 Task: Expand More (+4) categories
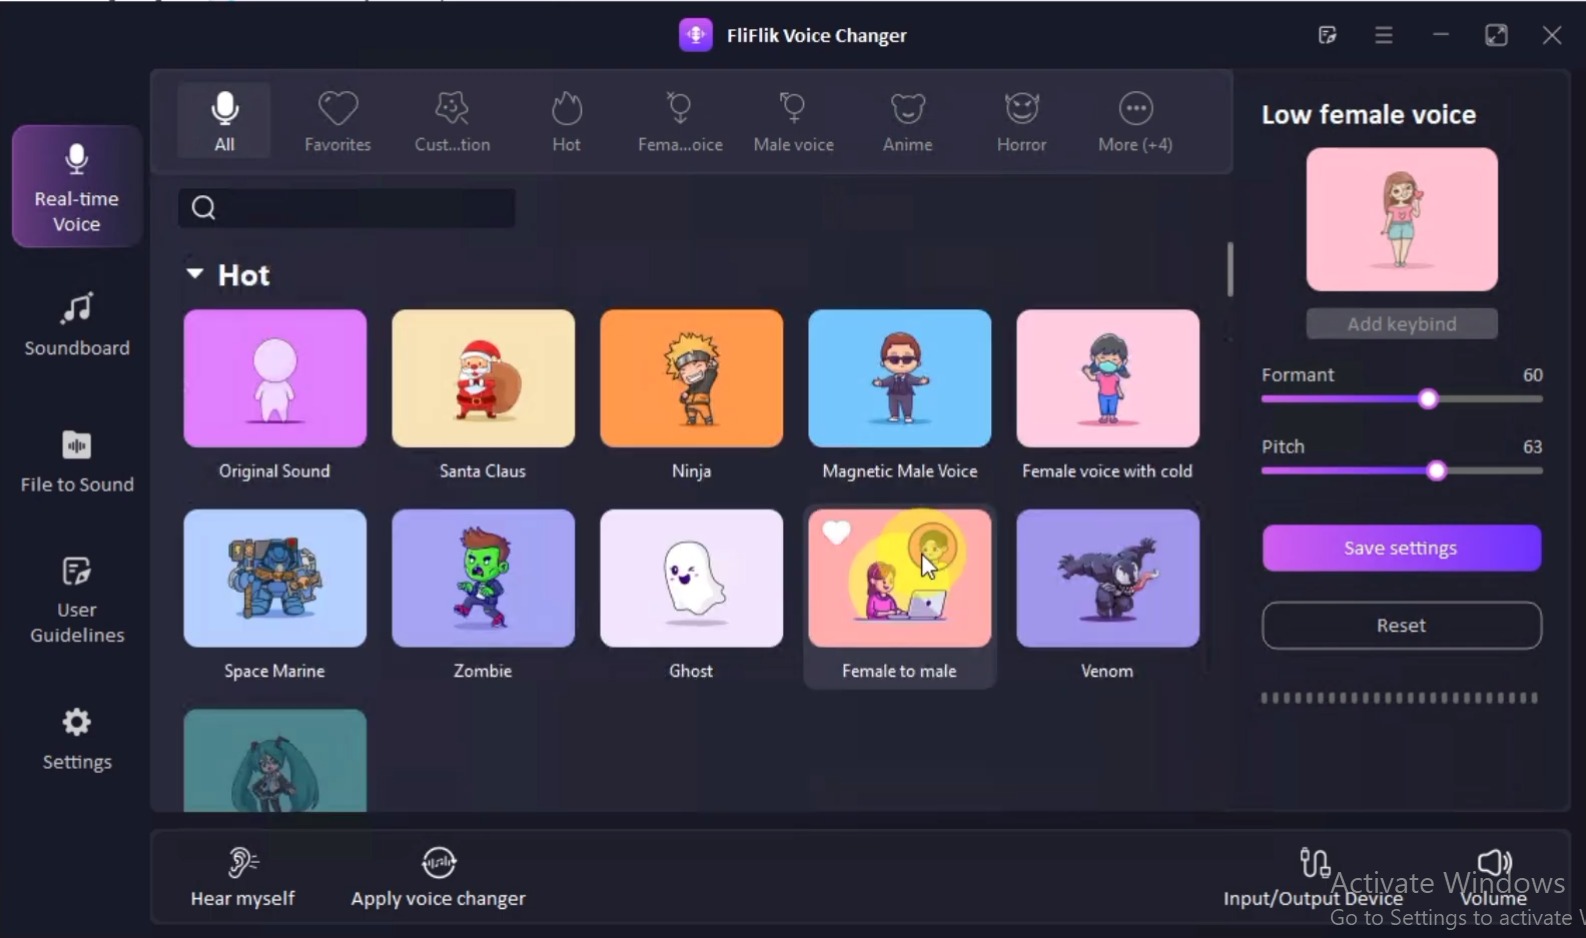tap(1135, 121)
